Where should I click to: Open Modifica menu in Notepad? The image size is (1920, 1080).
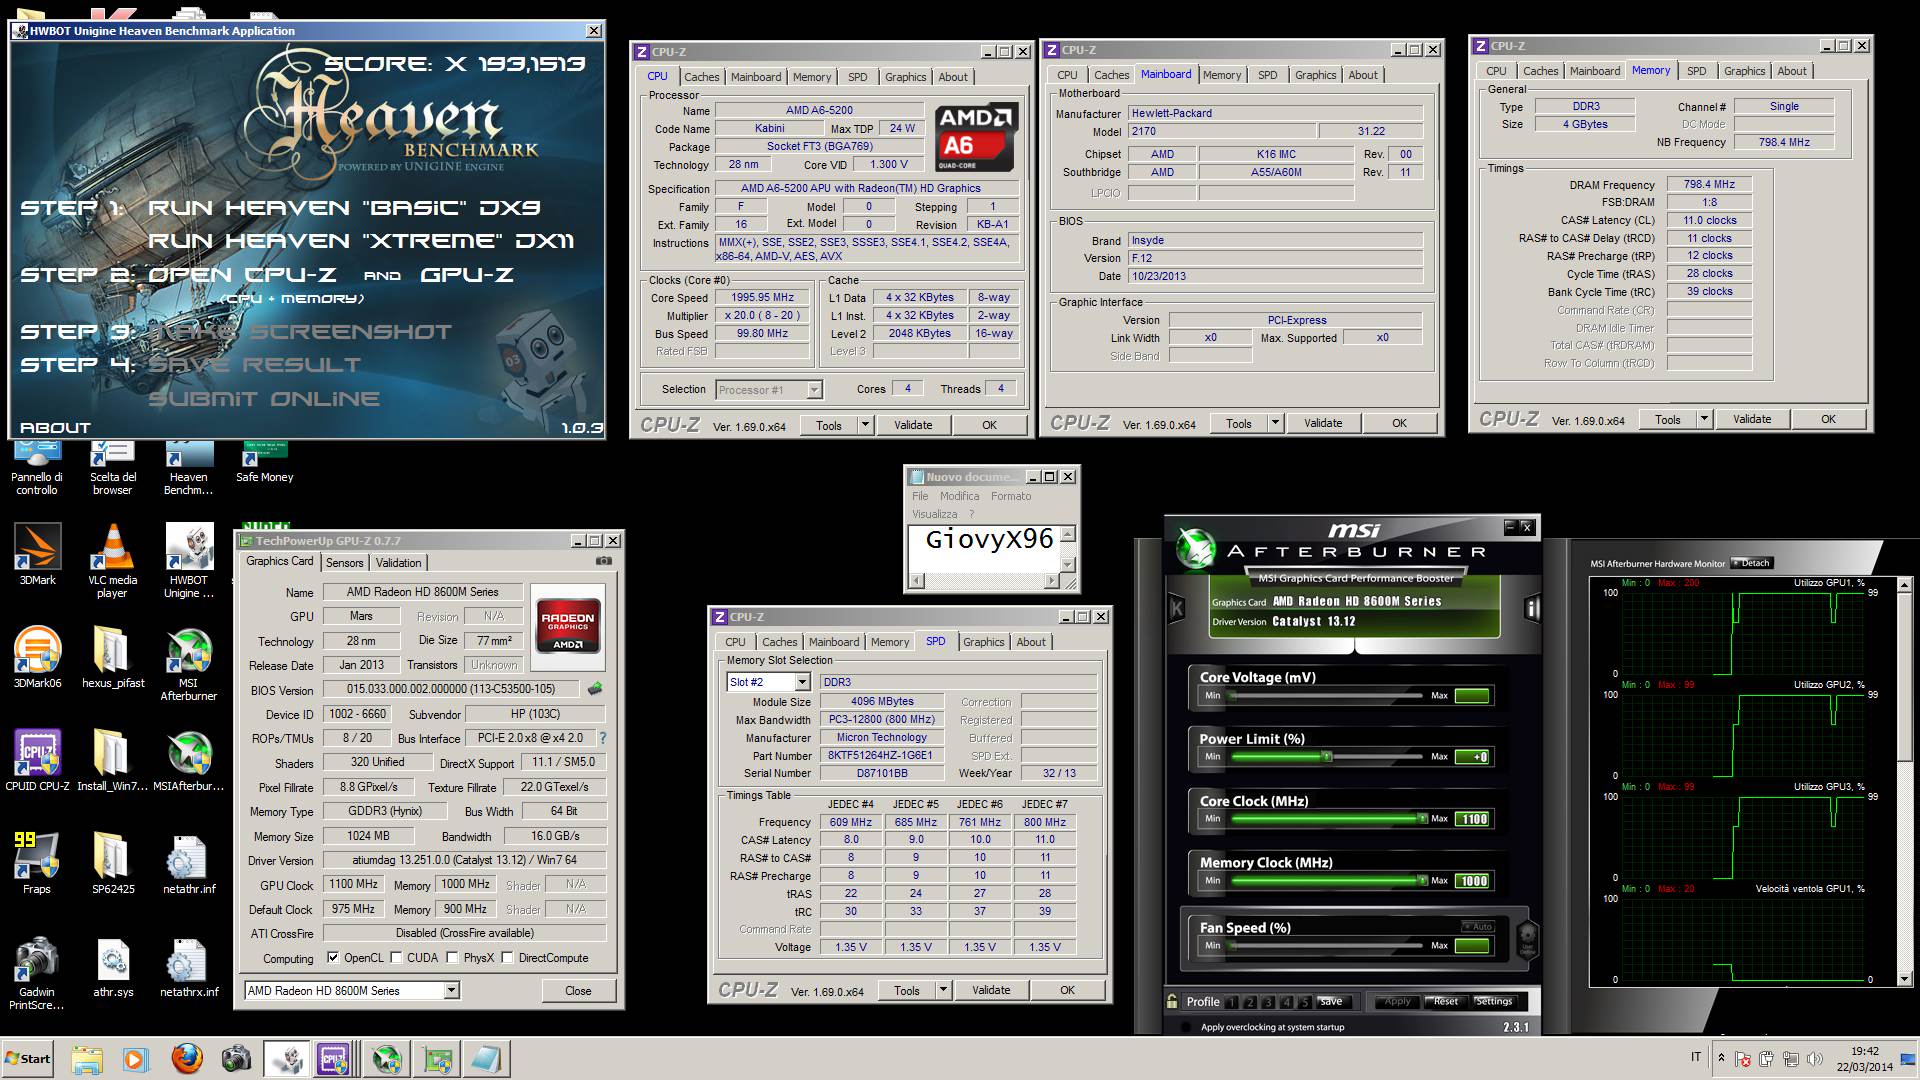959,496
